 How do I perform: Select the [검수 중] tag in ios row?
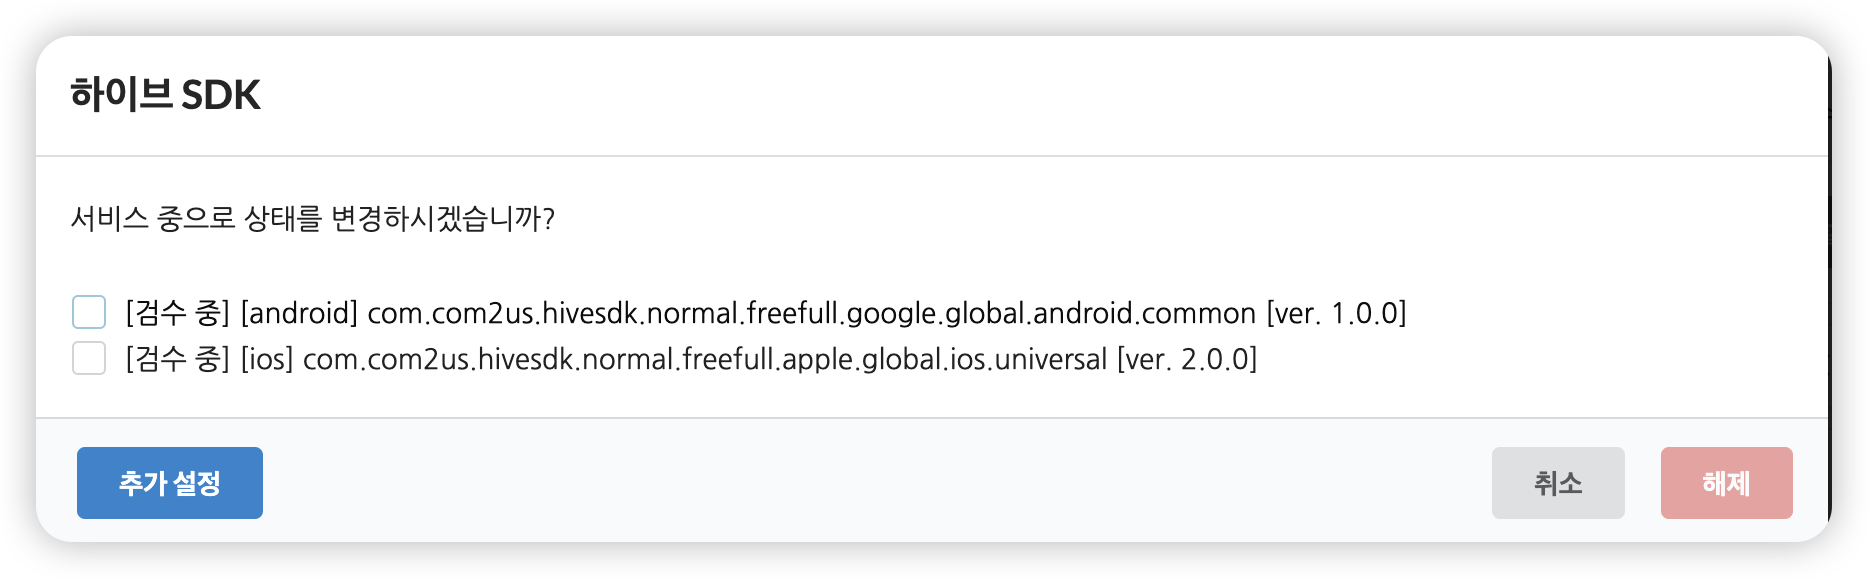177,359
